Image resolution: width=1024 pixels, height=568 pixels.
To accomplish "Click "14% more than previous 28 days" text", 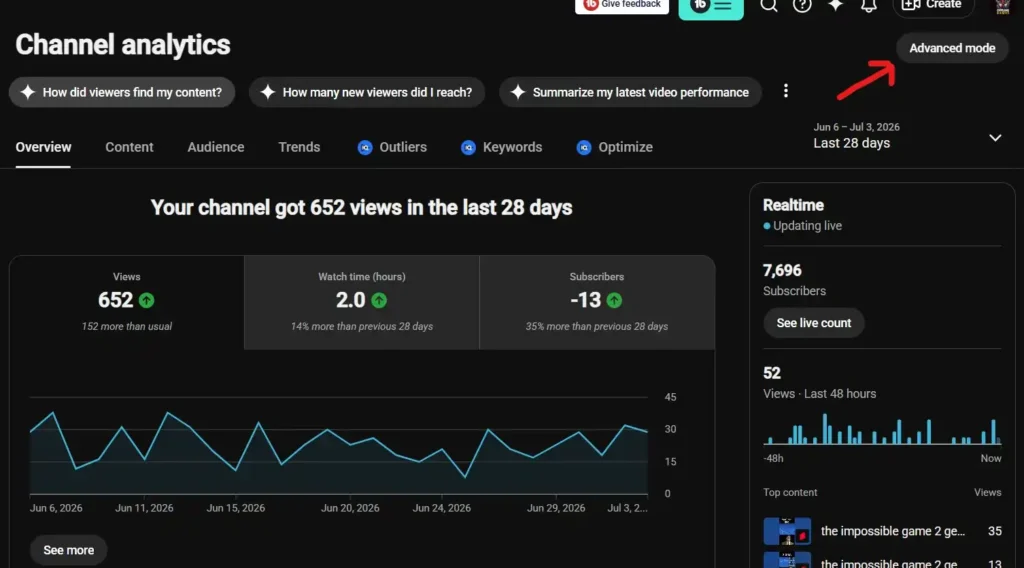I will (x=362, y=326).
